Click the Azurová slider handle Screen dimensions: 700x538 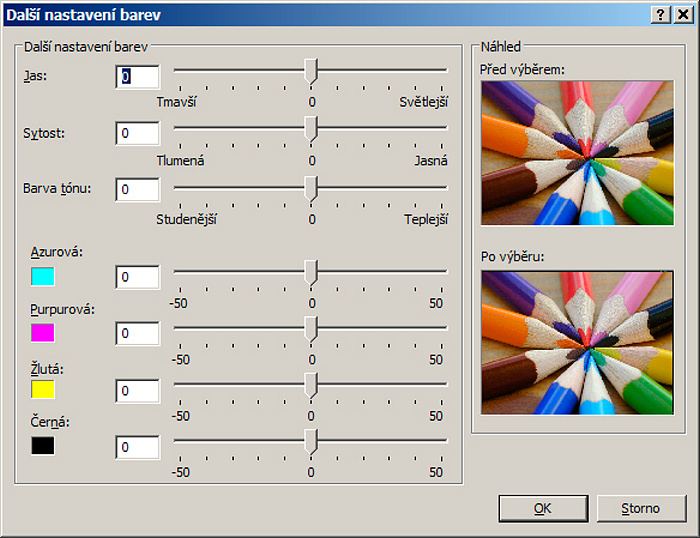point(311,271)
